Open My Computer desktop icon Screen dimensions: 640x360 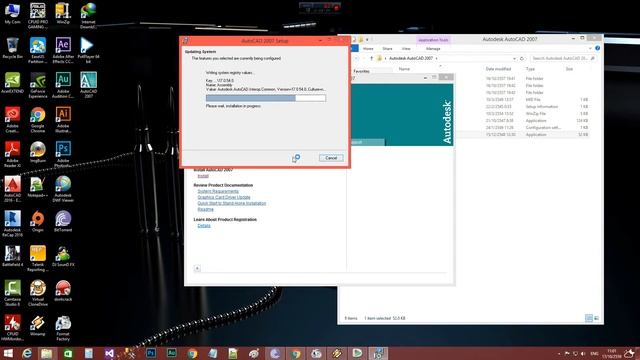[12, 14]
